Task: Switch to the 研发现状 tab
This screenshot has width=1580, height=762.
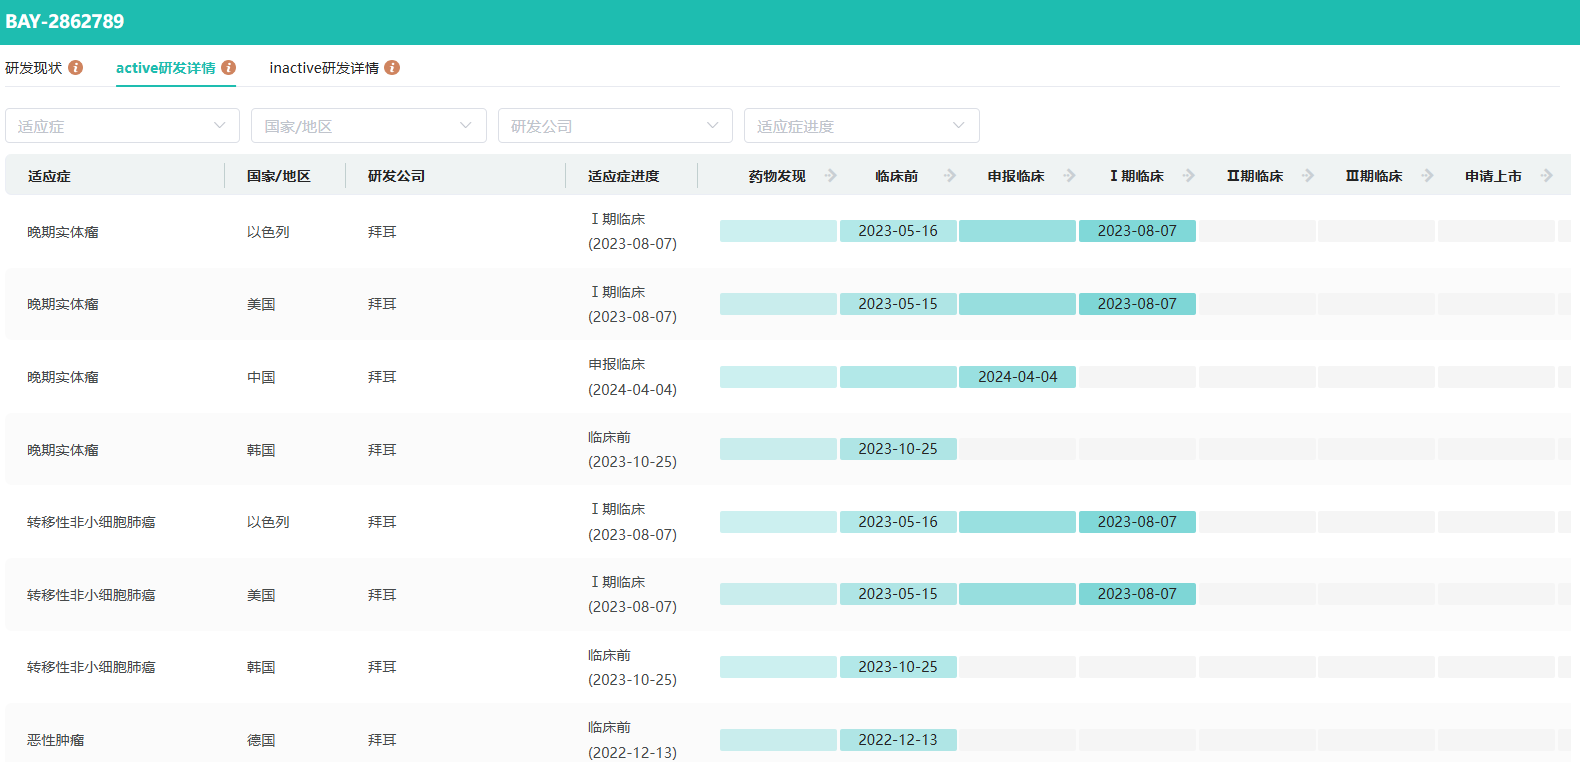Action: pyautogui.click(x=34, y=68)
